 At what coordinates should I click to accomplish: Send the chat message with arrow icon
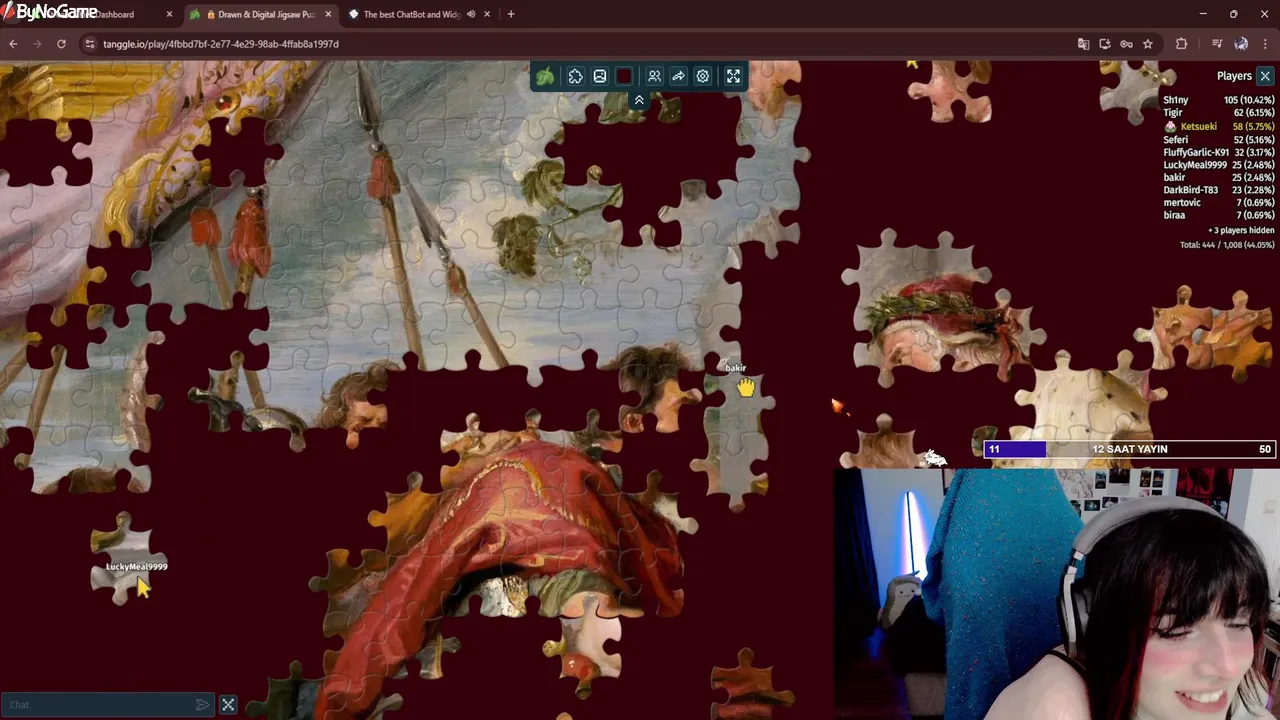coord(203,705)
